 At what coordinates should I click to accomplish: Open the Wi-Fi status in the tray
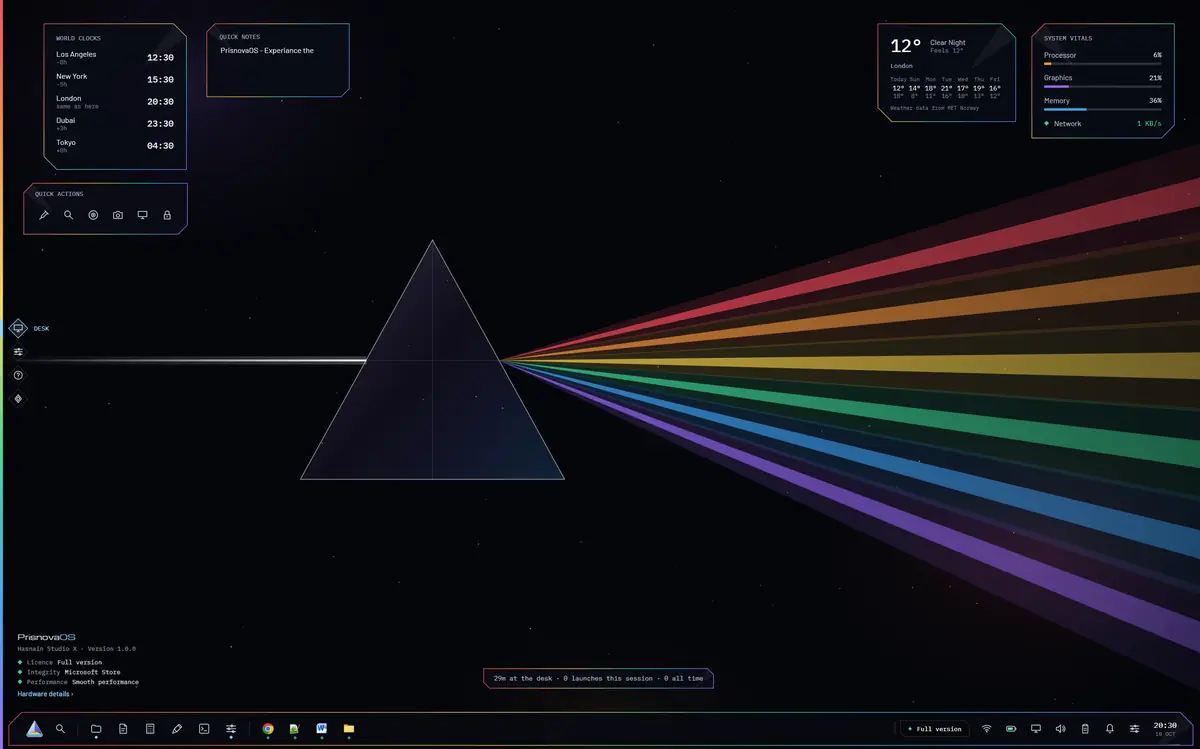987,729
